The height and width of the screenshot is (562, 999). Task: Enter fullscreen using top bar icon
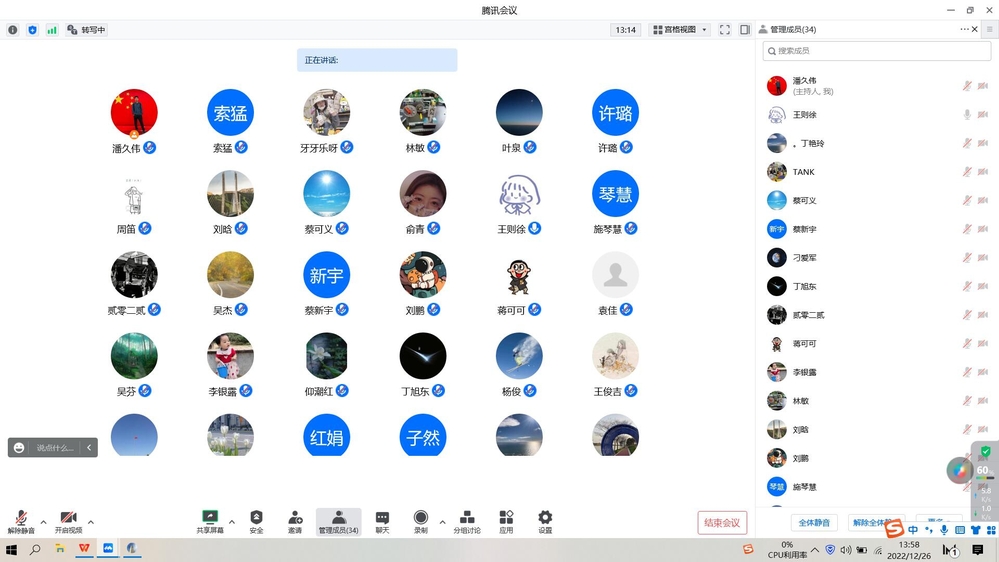click(725, 30)
